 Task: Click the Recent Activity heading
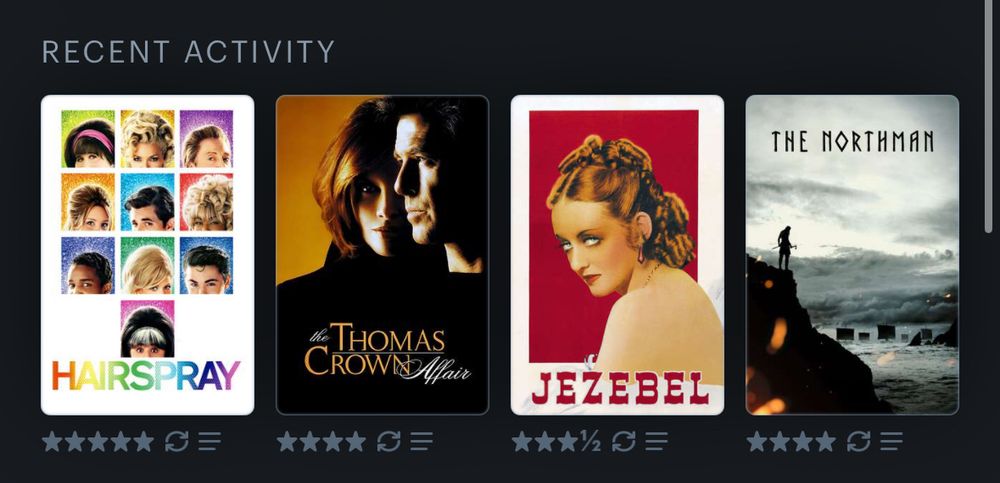(x=188, y=52)
